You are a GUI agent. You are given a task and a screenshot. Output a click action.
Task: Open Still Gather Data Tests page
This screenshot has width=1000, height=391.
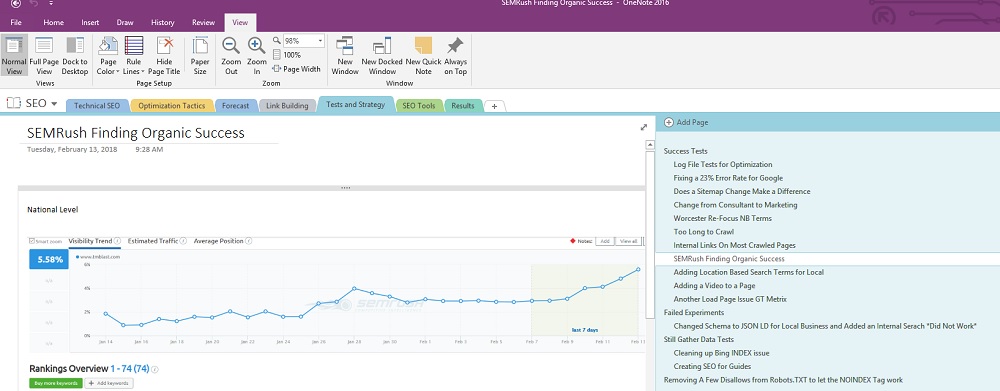click(699, 339)
